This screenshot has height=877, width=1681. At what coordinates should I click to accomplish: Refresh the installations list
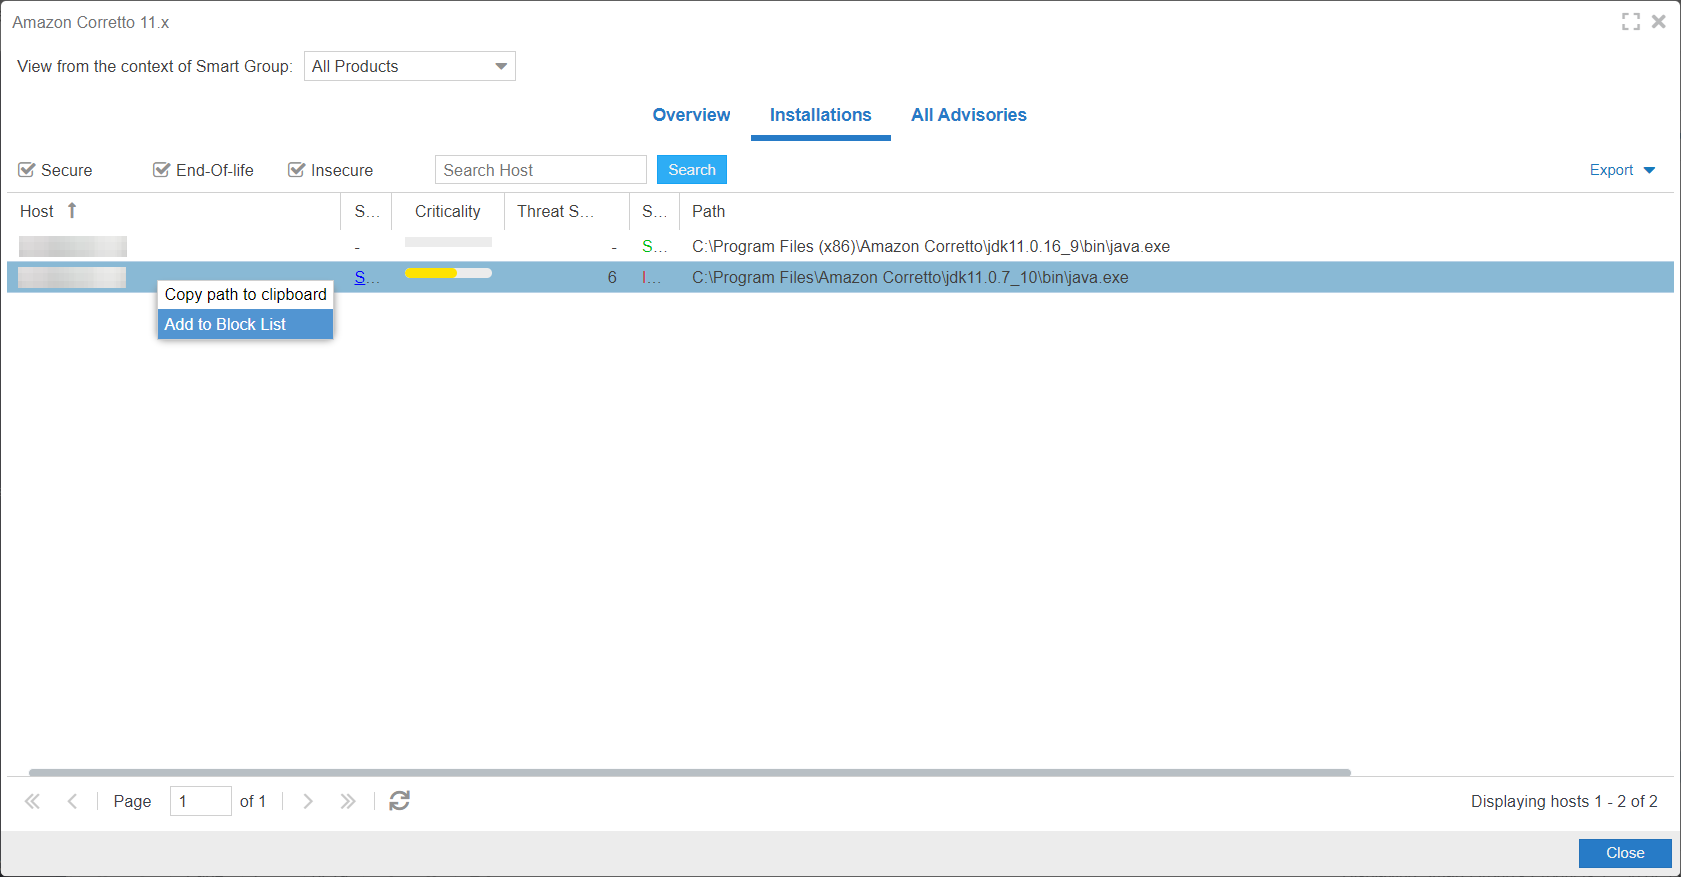click(399, 801)
